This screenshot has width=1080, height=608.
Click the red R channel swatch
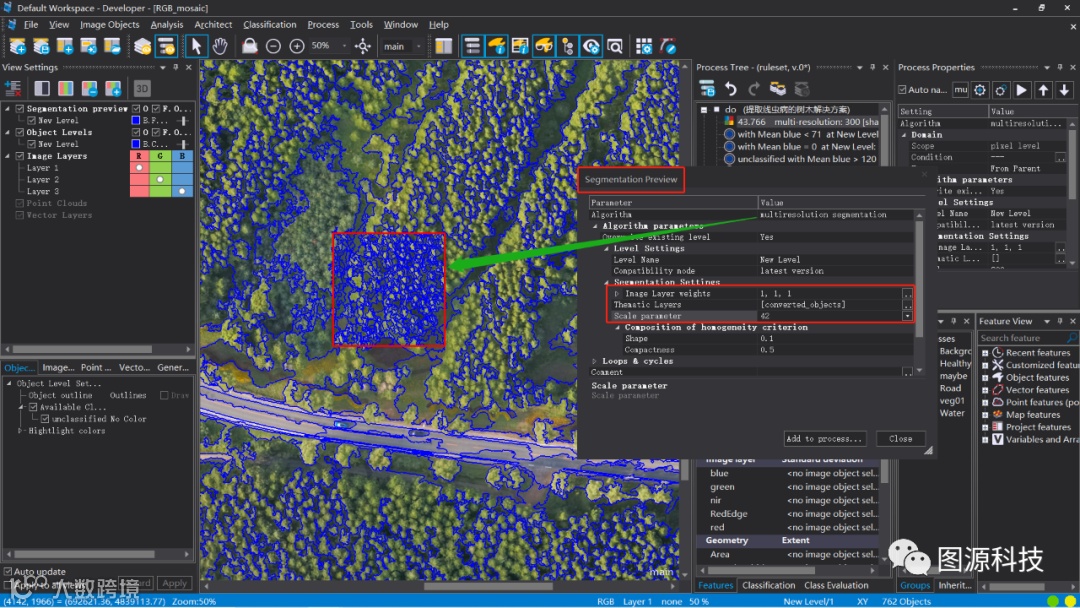point(138,156)
